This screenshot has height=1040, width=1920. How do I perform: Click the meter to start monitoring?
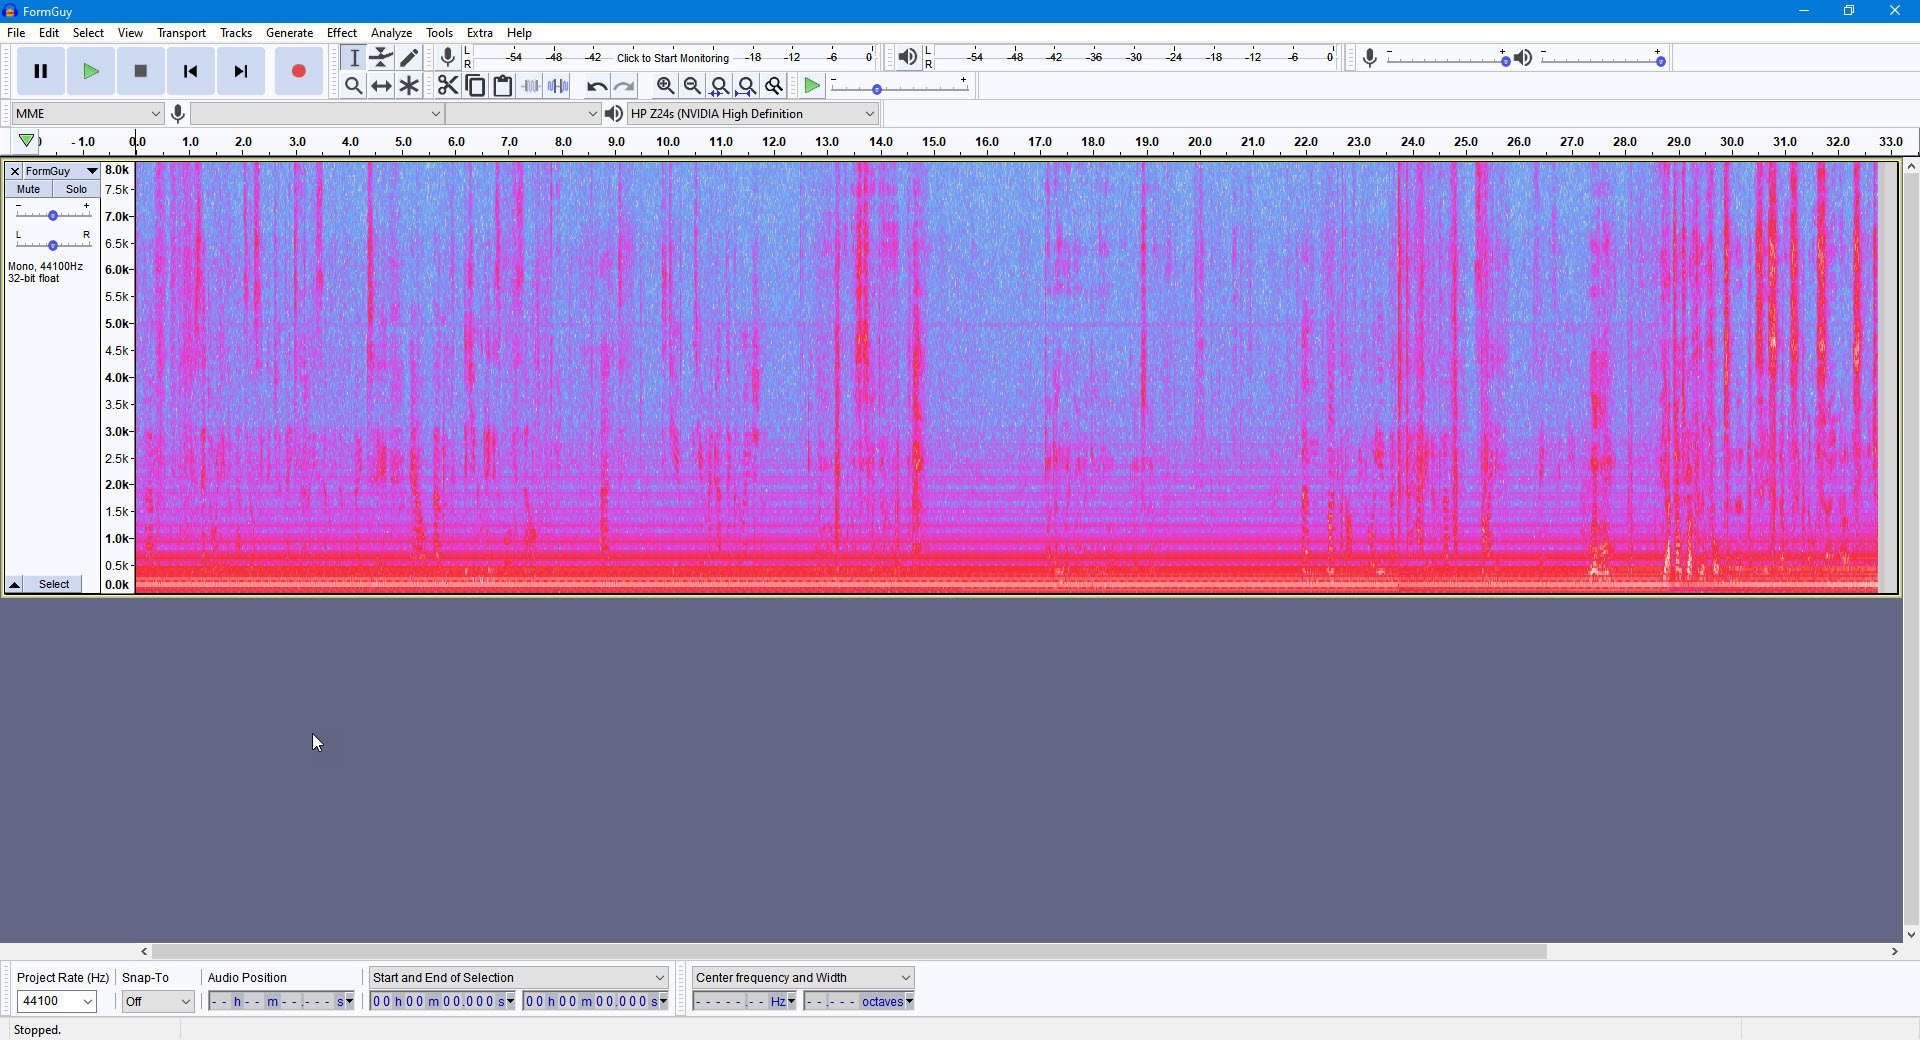tap(672, 58)
